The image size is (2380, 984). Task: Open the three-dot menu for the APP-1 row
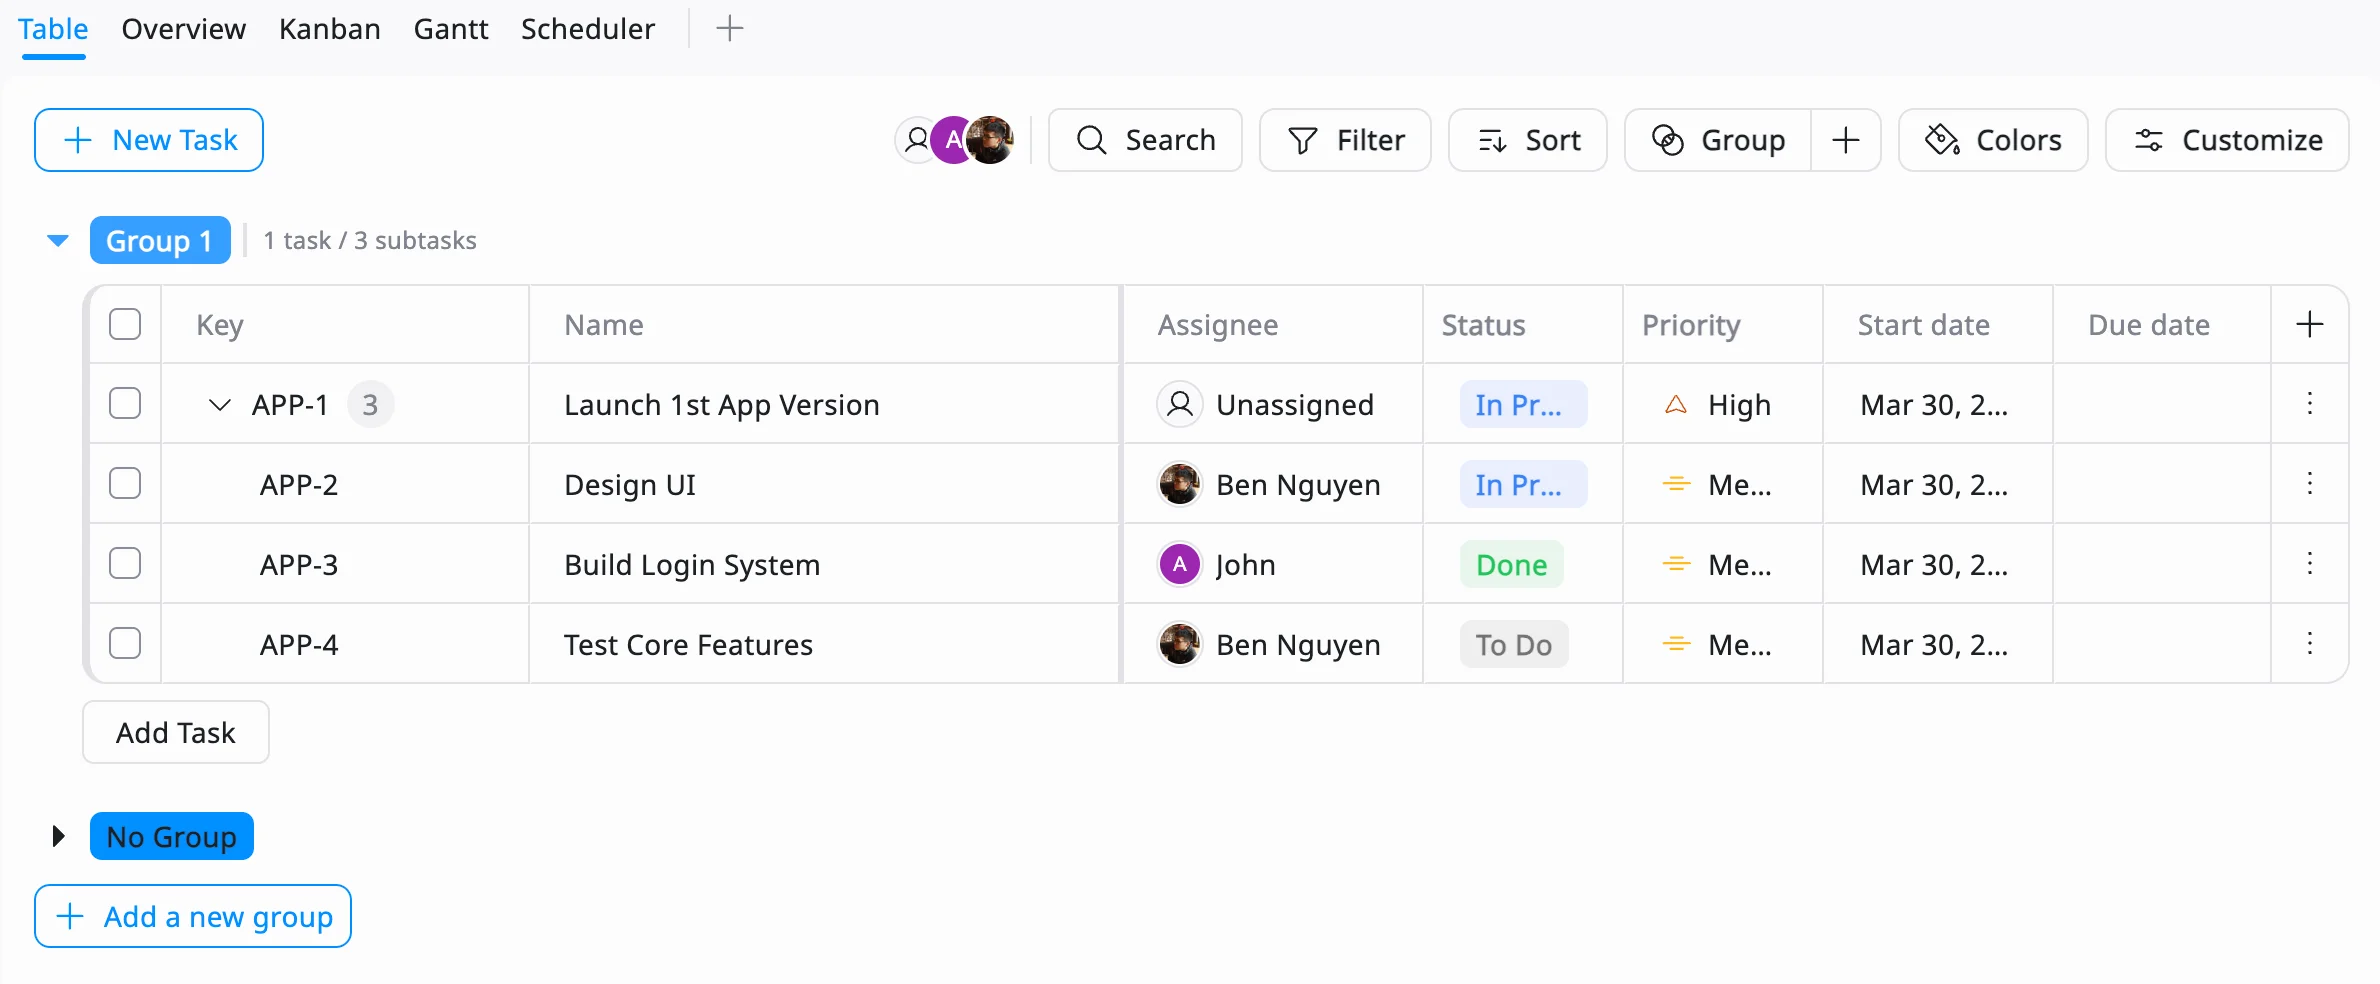coord(2309,404)
